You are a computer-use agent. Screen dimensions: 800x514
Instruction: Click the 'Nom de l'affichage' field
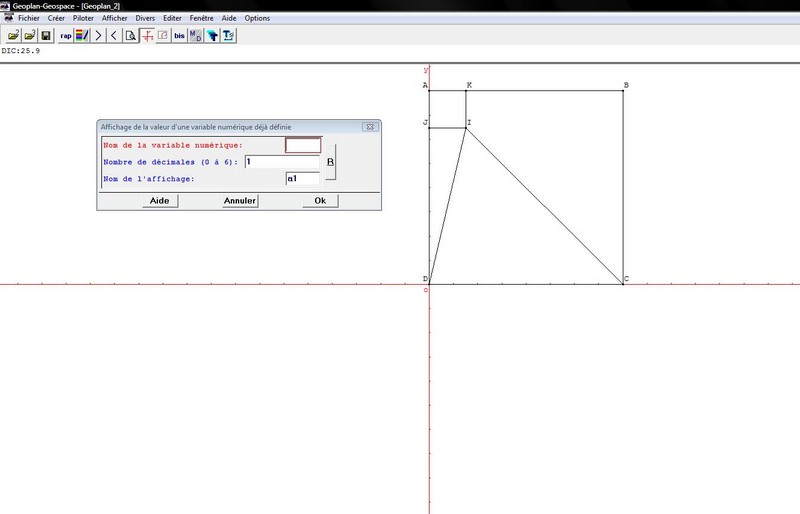302,179
